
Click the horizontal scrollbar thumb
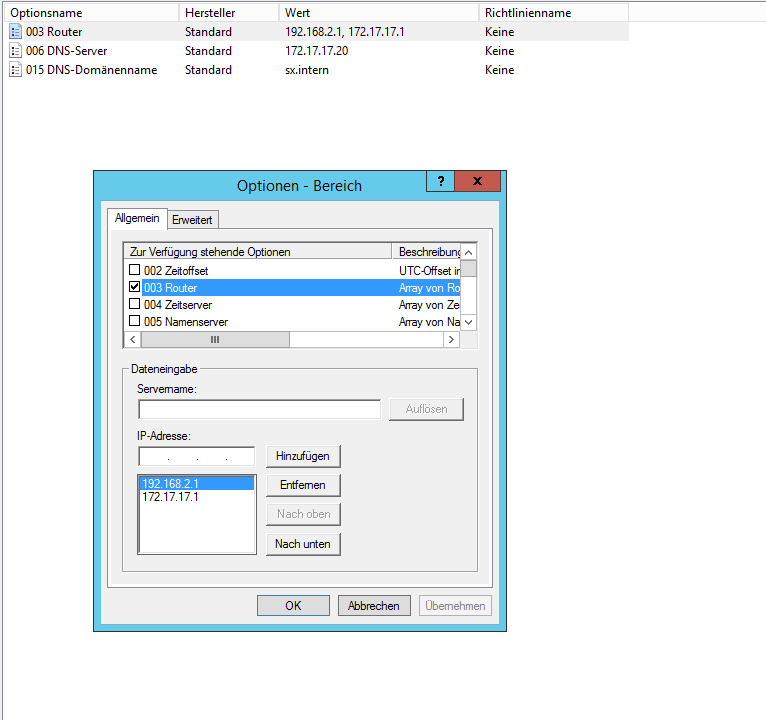click(215, 339)
